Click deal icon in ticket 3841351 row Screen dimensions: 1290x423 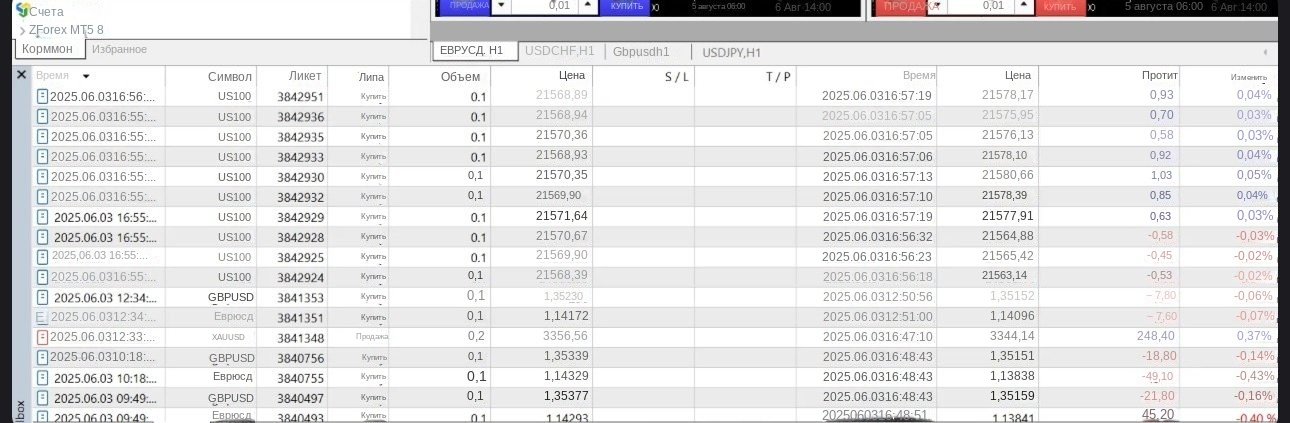point(42,317)
